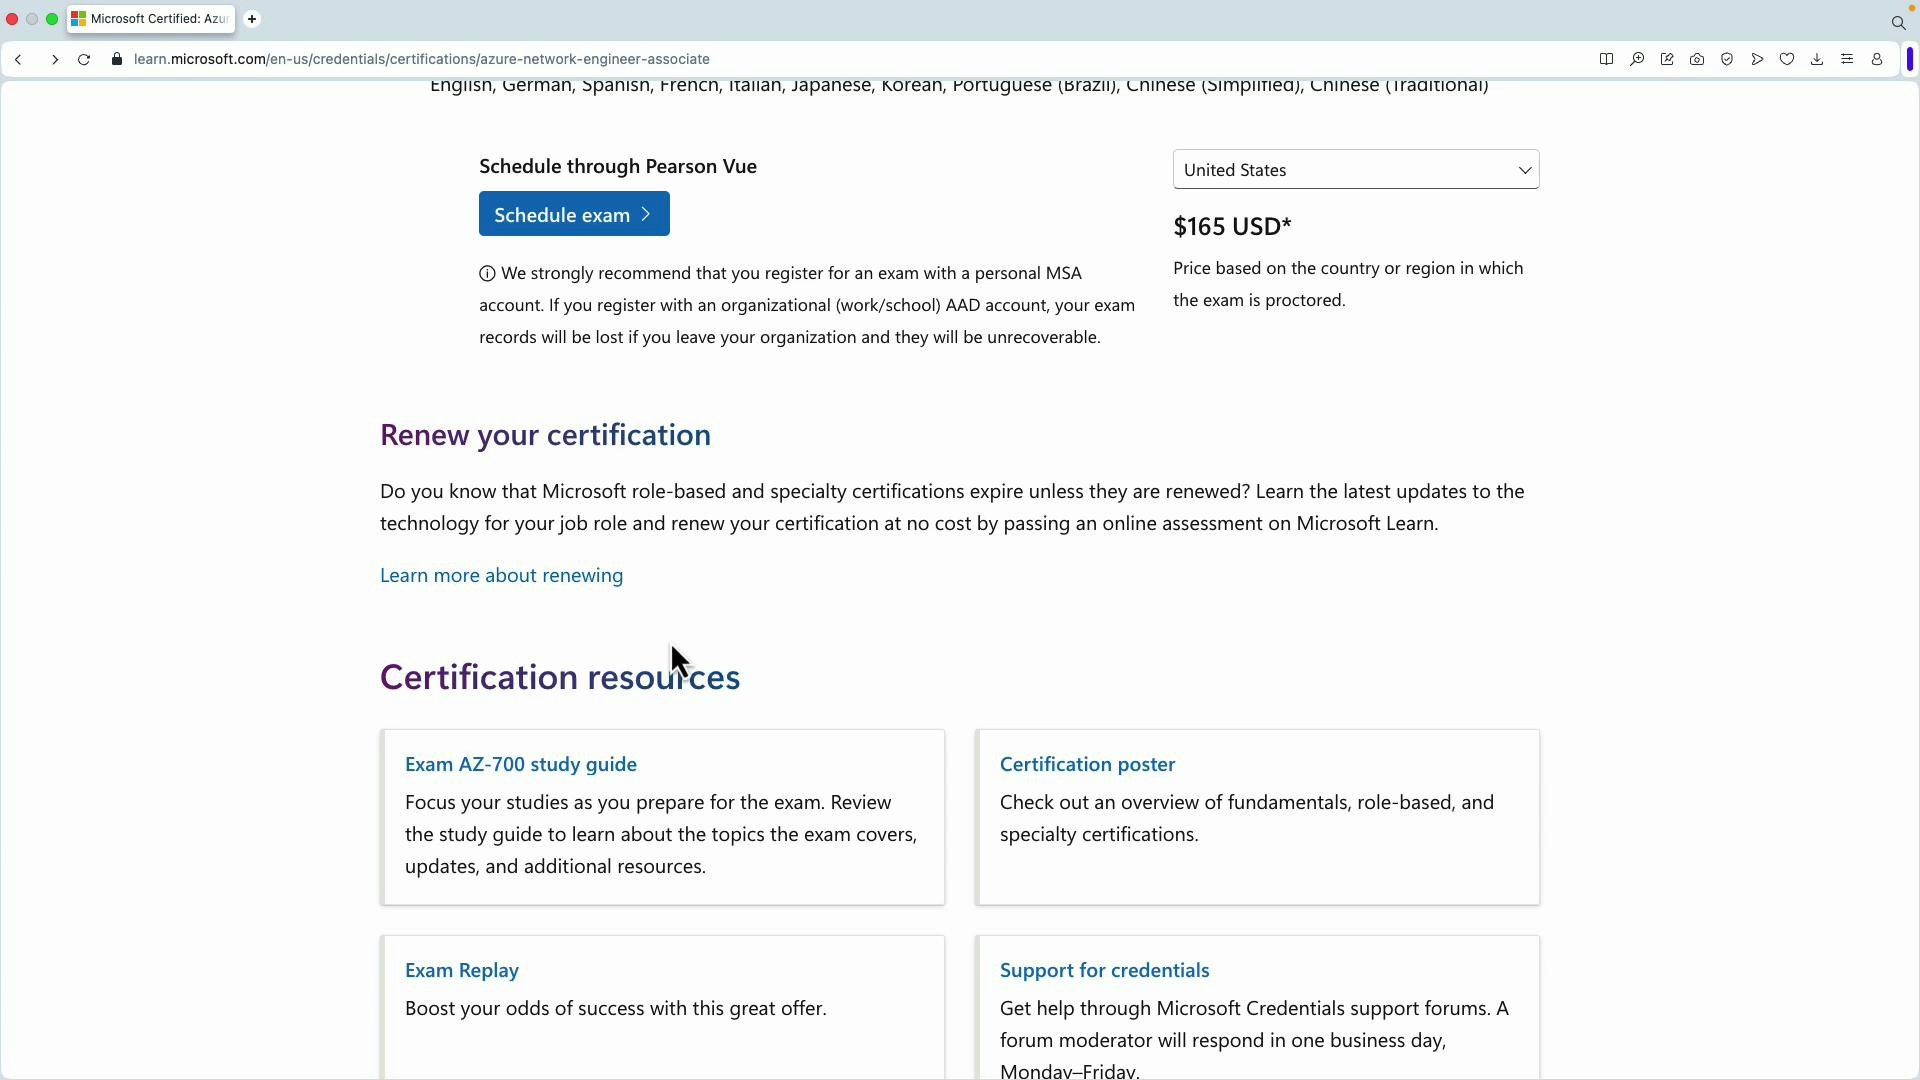Viewport: 1920px width, 1080px height.
Task: Open the downloads toolbar icon
Action: click(1817, 59)
